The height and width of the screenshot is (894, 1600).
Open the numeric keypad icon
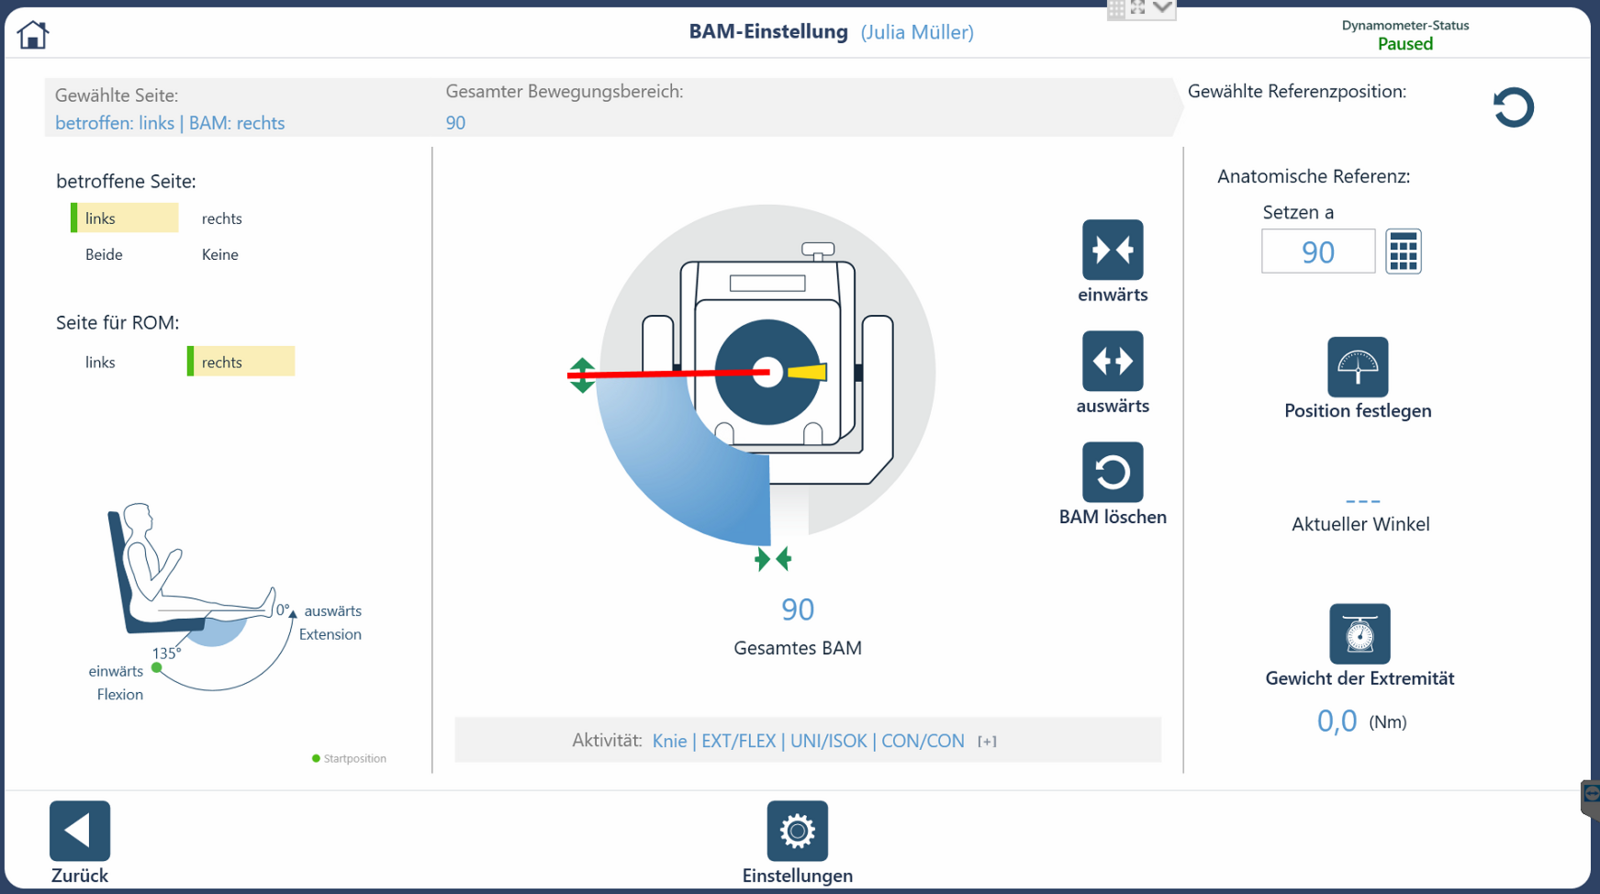point(1403,252)
